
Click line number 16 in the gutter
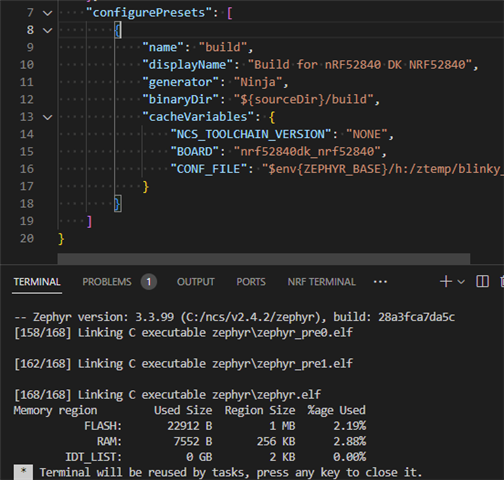click(27, 169)
